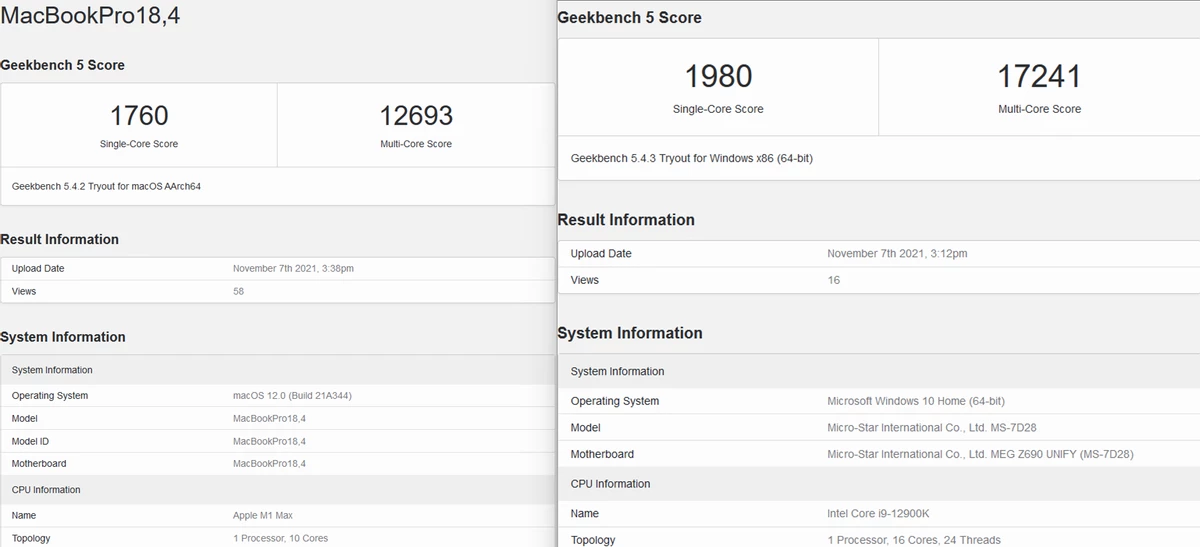Screen dimensions: 1200x547
Task: Select the 12693 multi-core score value
Action: click(x=416, y=115)
